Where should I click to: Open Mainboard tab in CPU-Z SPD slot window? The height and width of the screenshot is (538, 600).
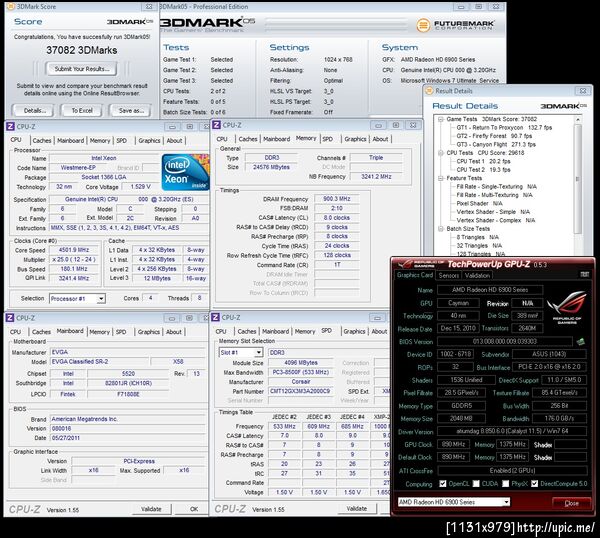click(x=275, y=331)
